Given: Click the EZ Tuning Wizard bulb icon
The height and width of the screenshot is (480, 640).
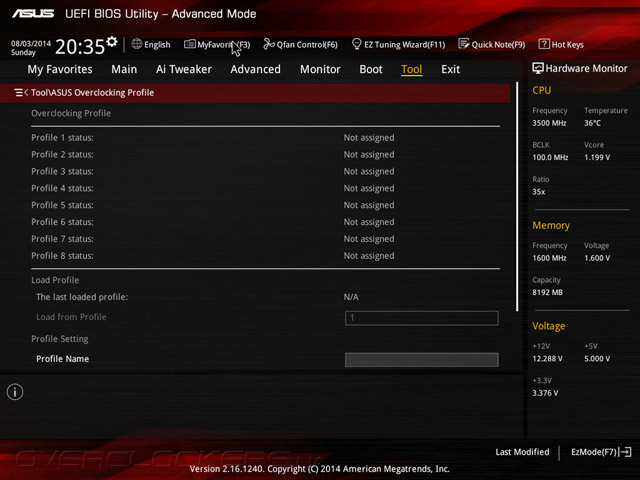Looking at the screenshot, I should click(356, 44).
